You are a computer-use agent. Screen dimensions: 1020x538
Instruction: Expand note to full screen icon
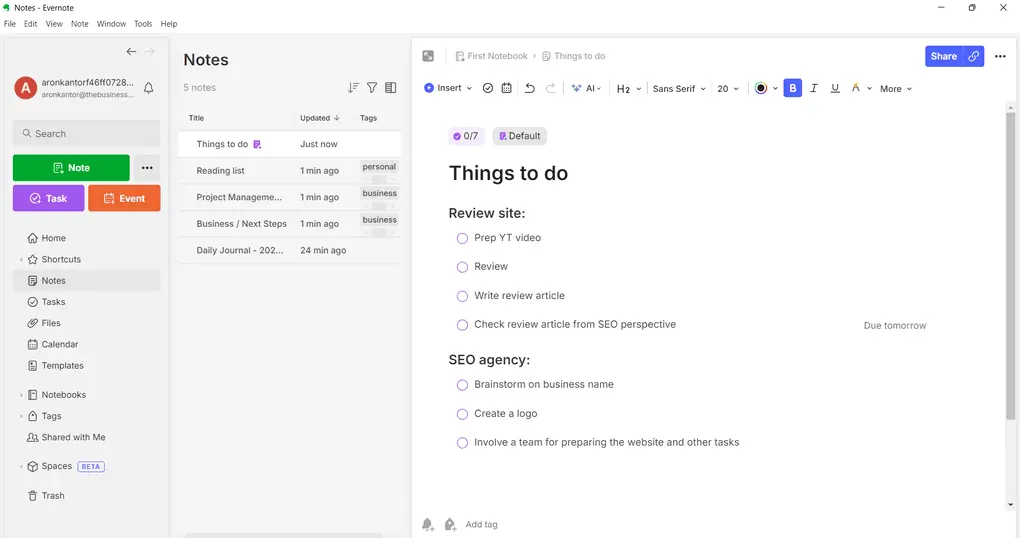point(428,56)
